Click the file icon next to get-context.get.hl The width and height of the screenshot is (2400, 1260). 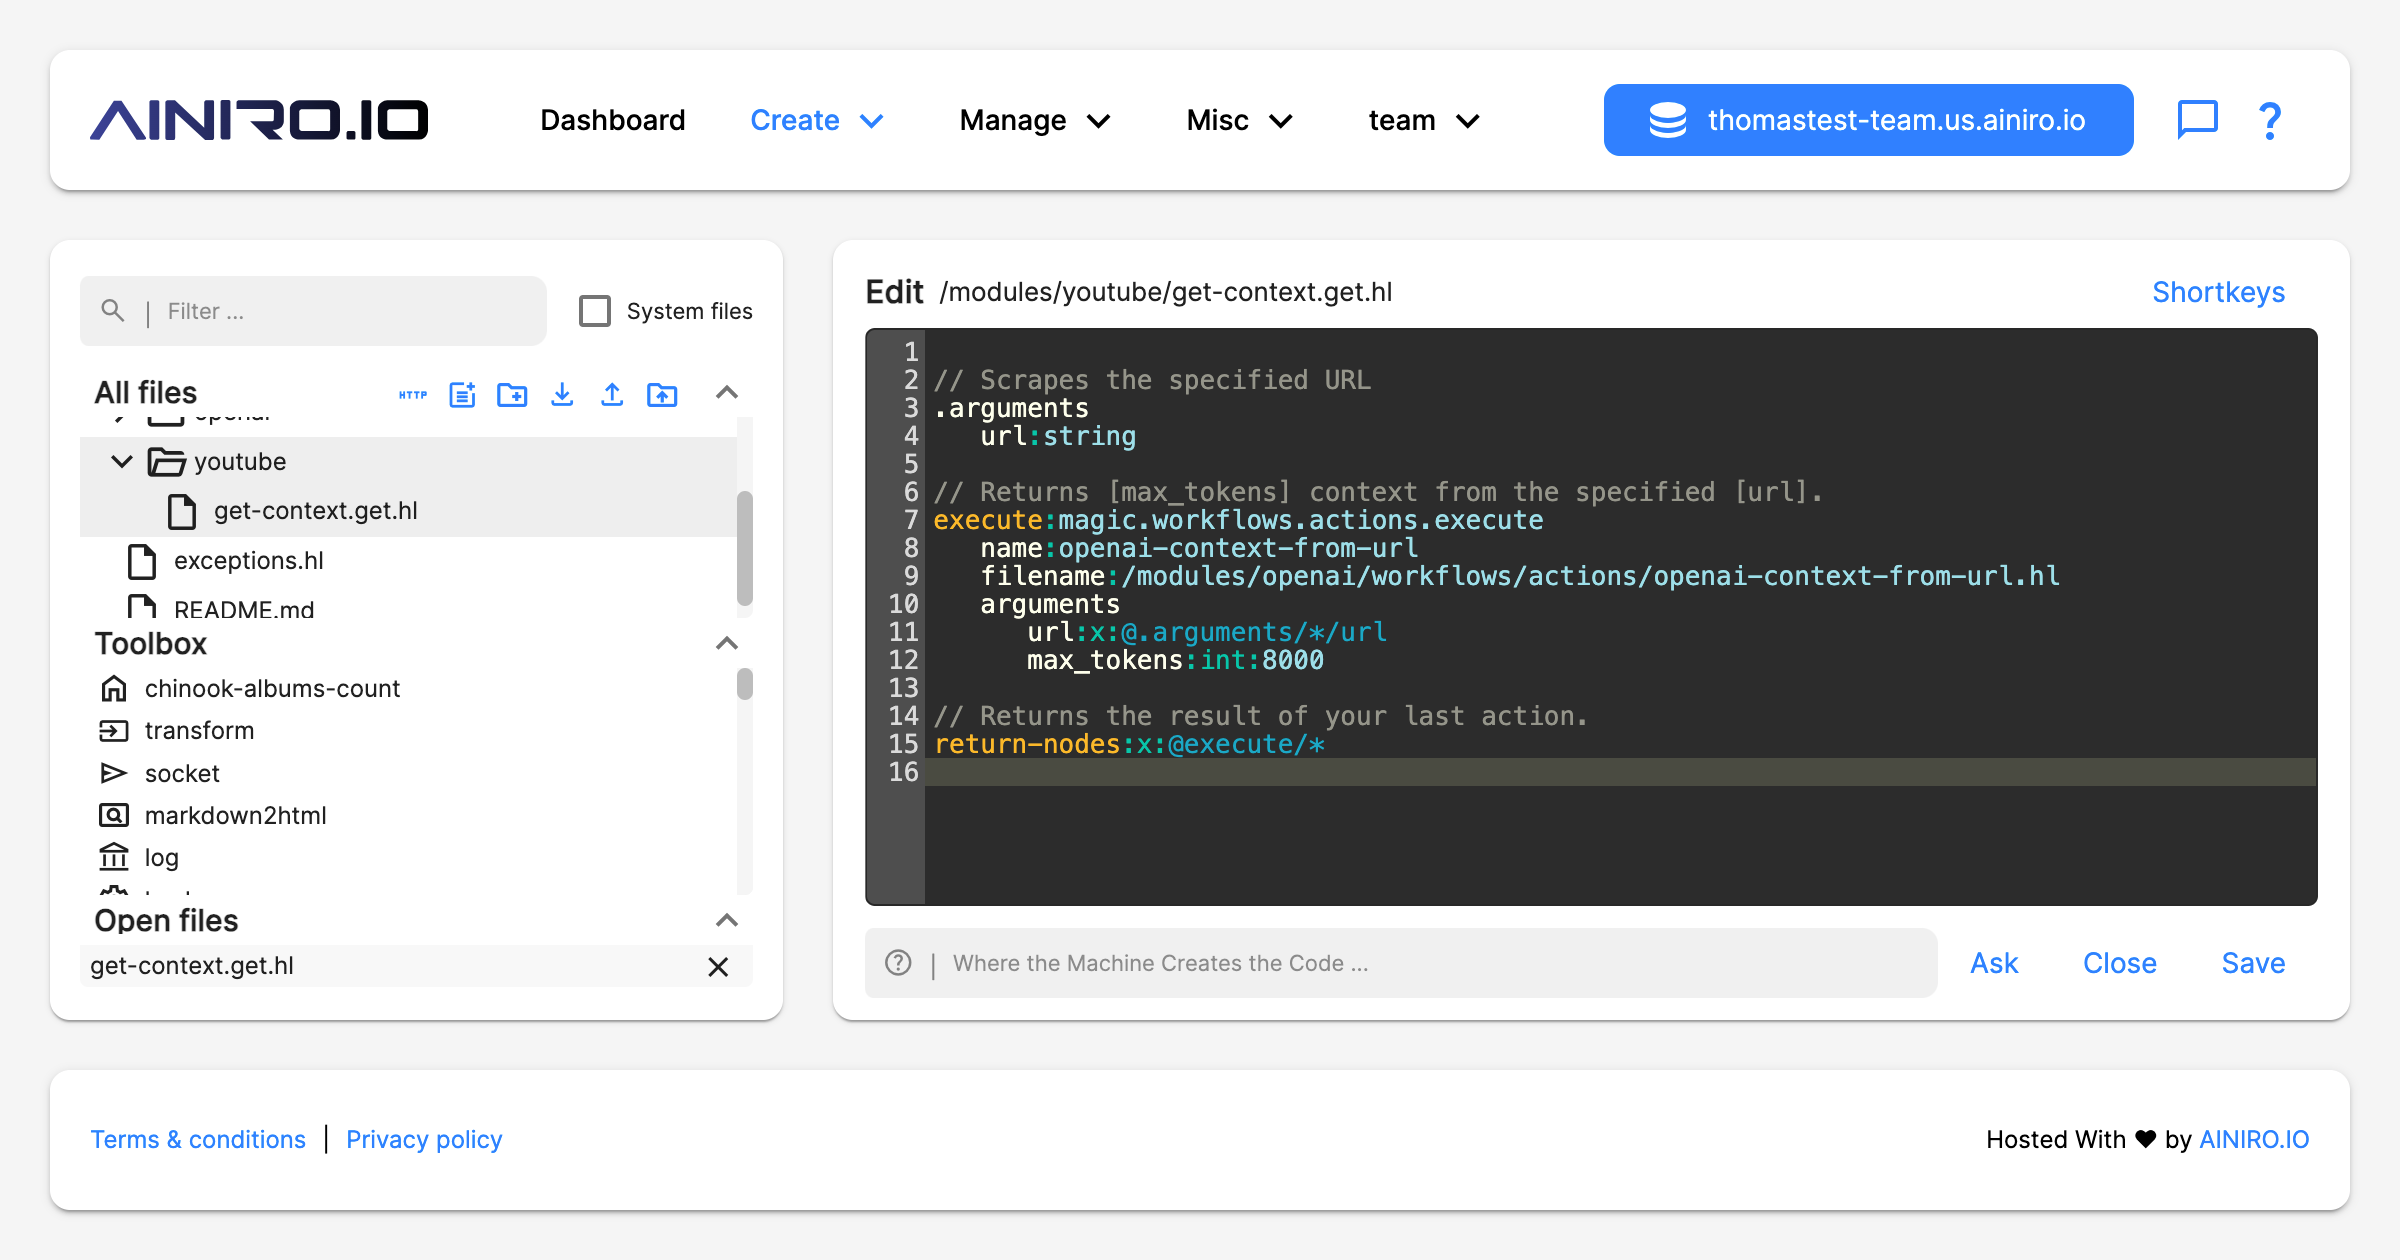coord(182,511)
